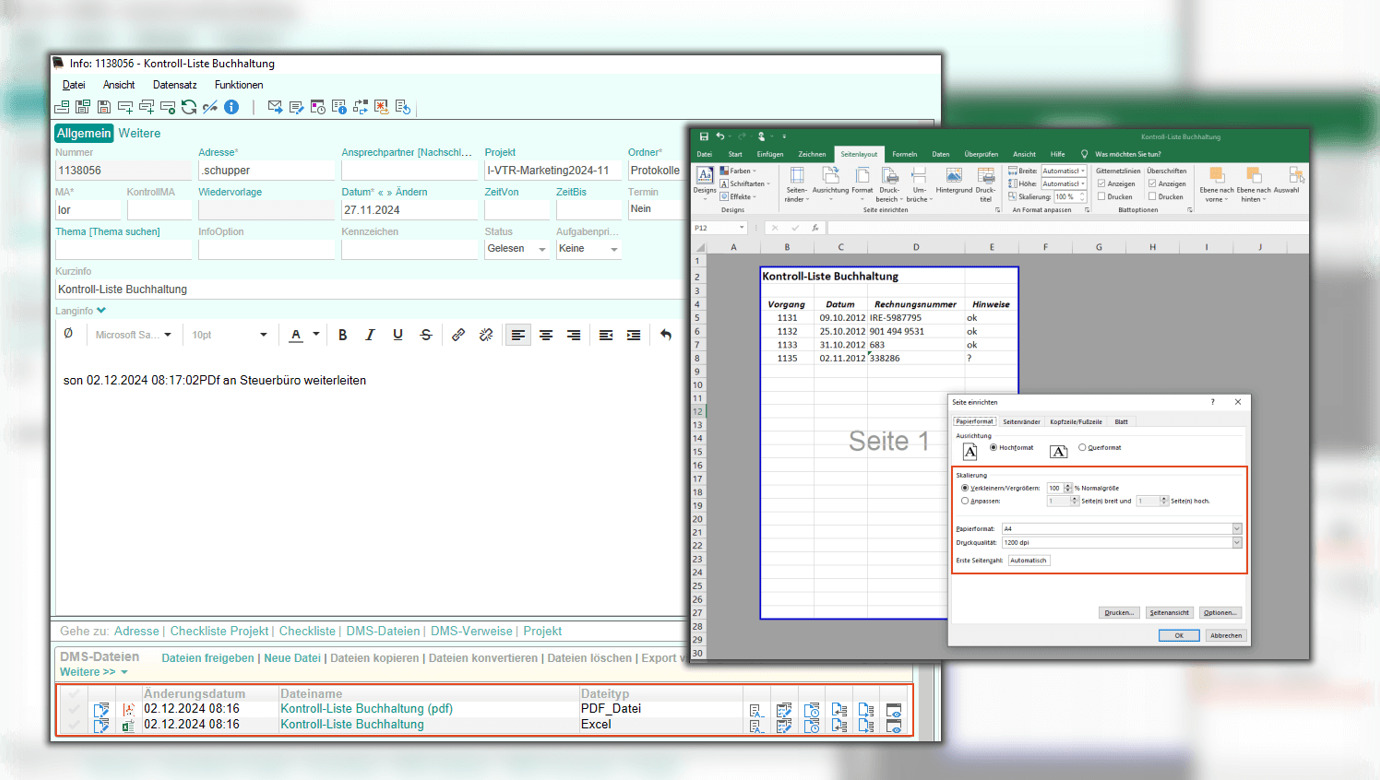The width and height of the screenshot is (1380, 780).
Task: Enable Gitternetzlinien Drucken checkbox
Action: [x=1102, y=197]
